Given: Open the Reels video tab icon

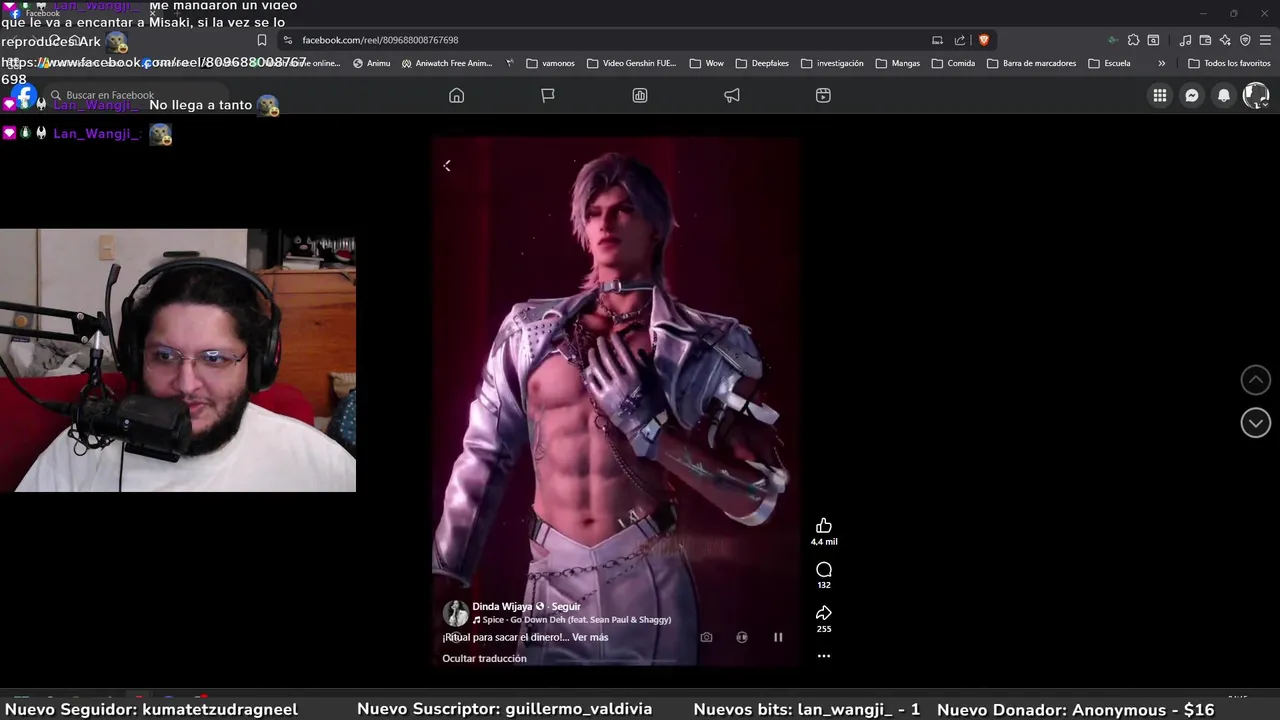Looking at the screenshot, I should click(823, 95).
